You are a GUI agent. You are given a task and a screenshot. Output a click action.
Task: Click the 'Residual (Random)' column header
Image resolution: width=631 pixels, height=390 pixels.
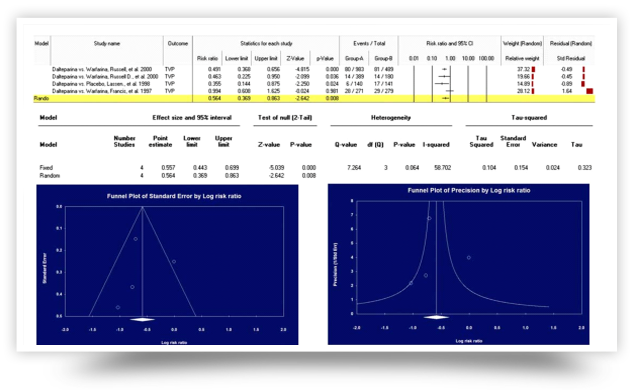[x=571, y=43]
